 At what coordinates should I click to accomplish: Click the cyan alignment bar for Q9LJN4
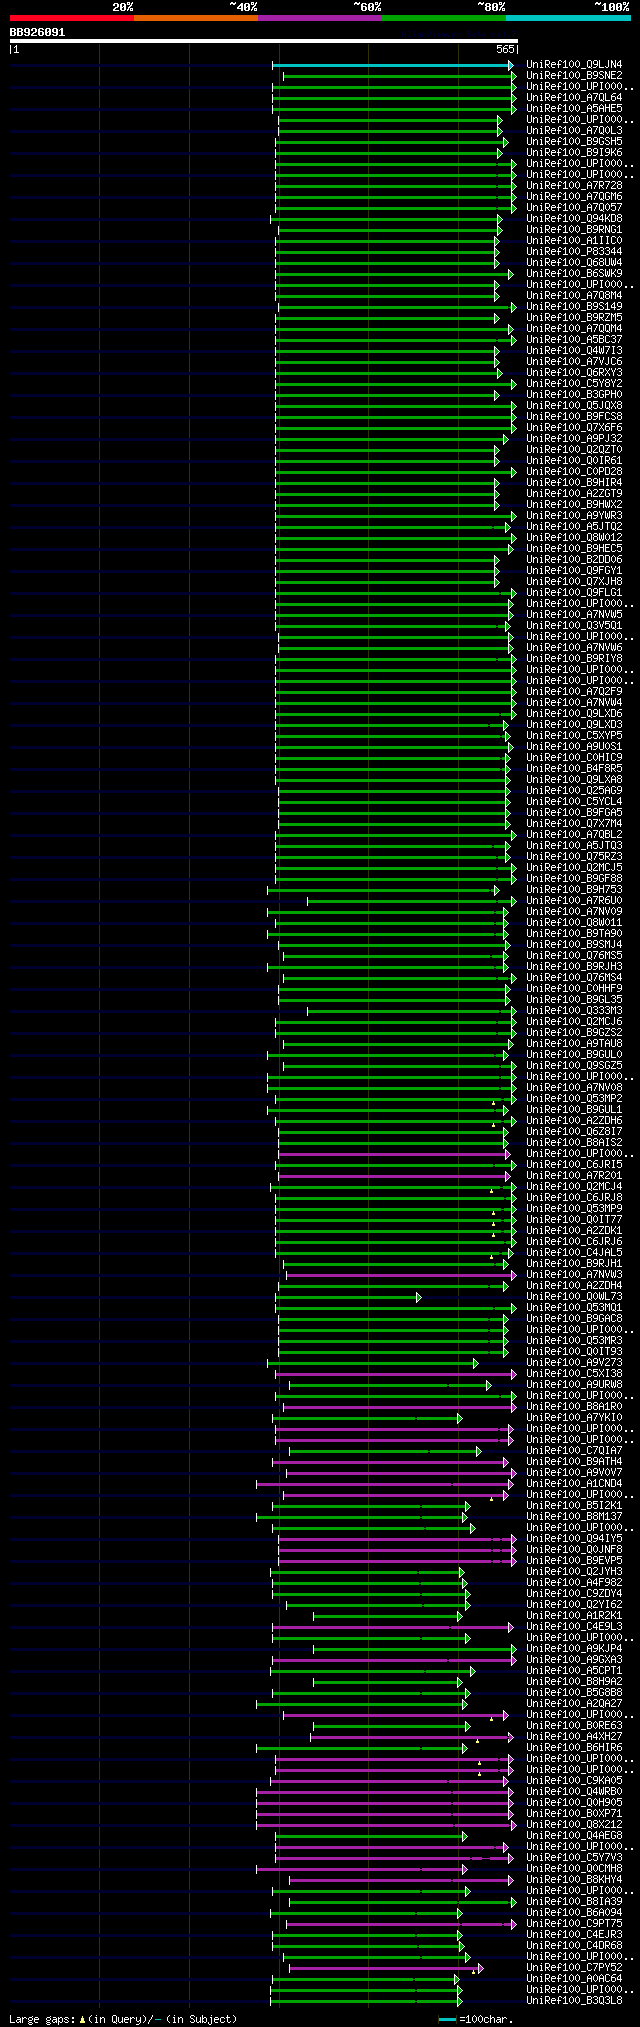pos(393,65)
